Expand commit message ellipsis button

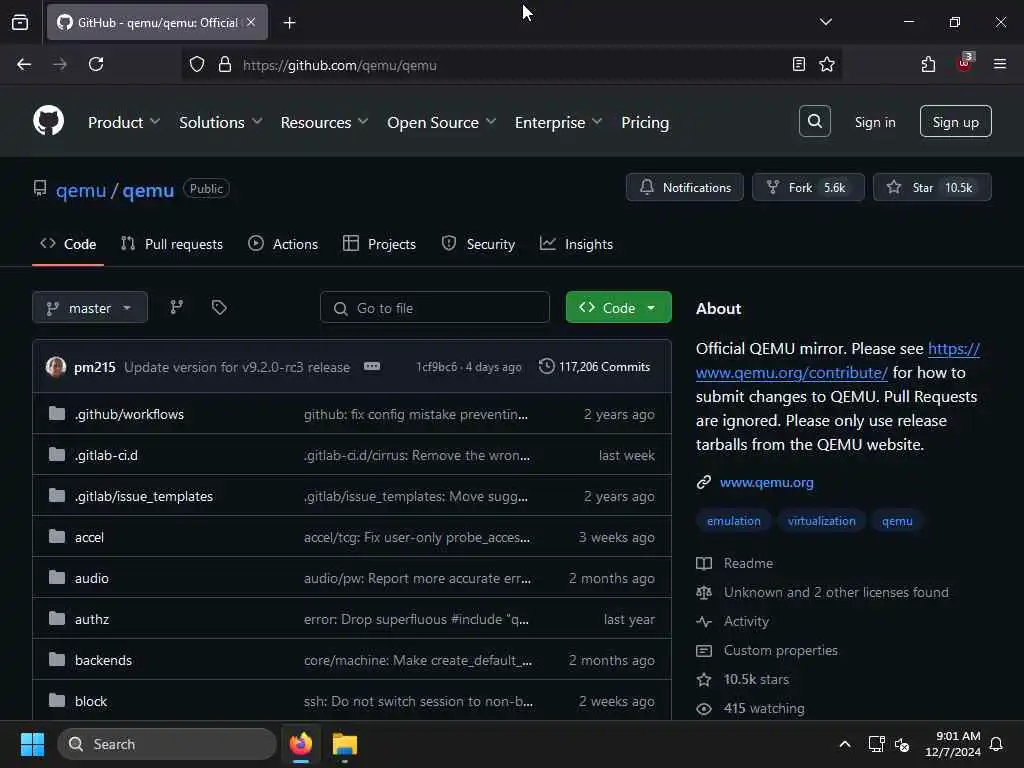click(372, 366)
